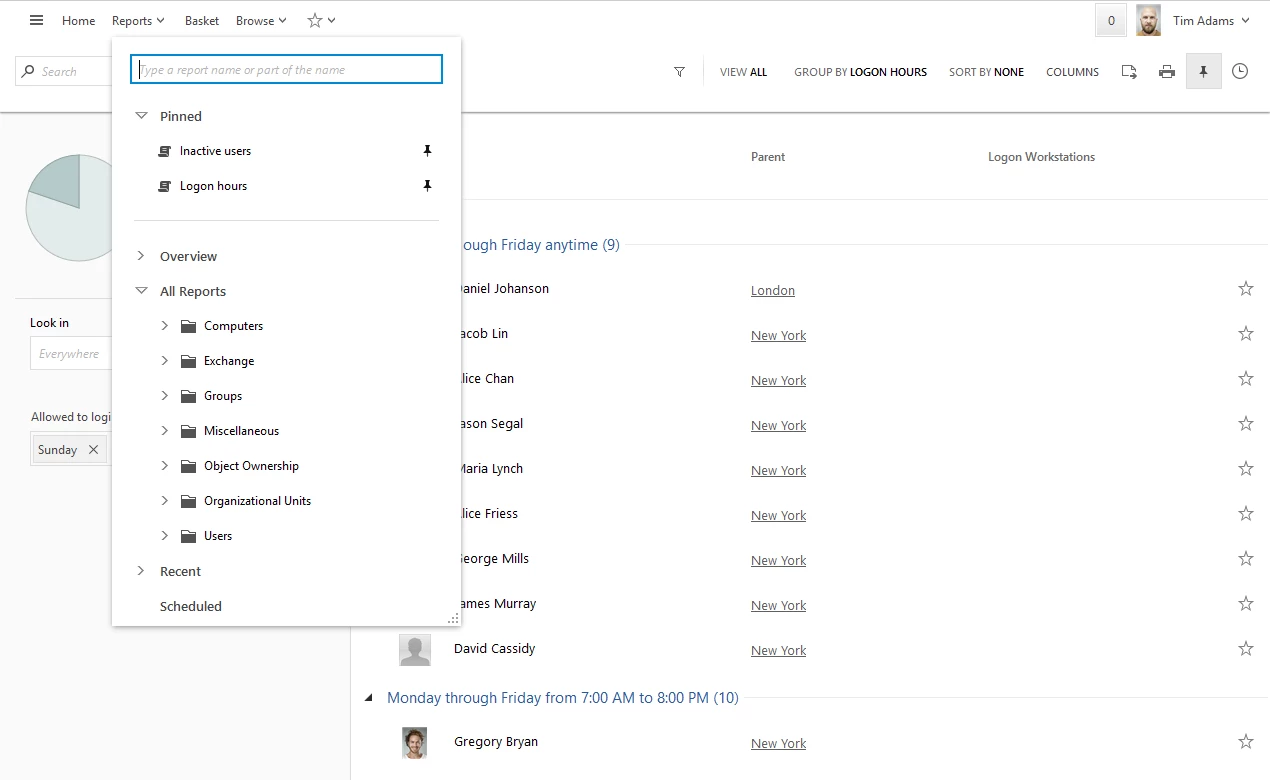Star Jacob Lin as favorite

coord(1246,334)
